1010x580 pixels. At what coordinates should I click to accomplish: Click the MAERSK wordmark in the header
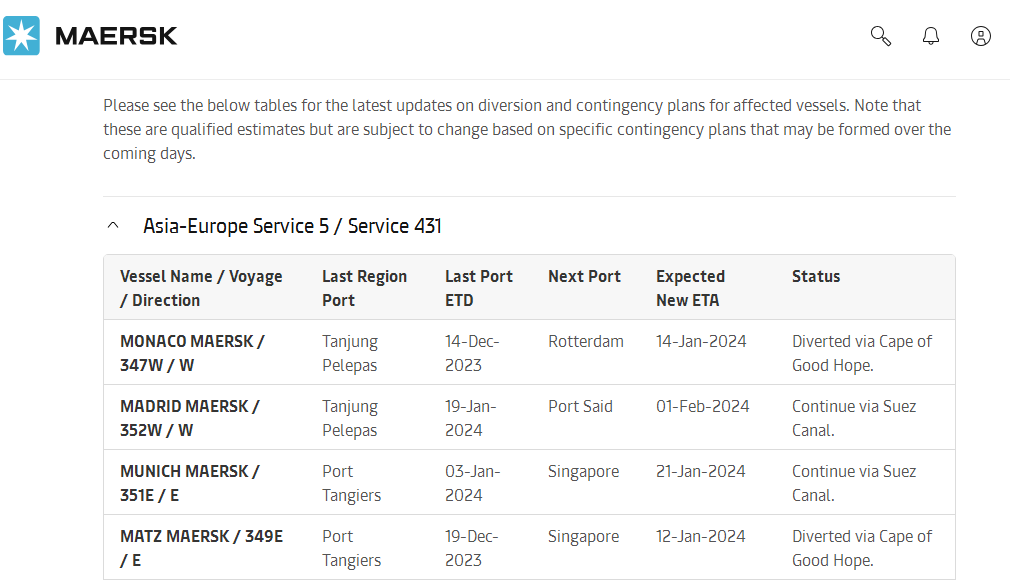tap(116, 36)
